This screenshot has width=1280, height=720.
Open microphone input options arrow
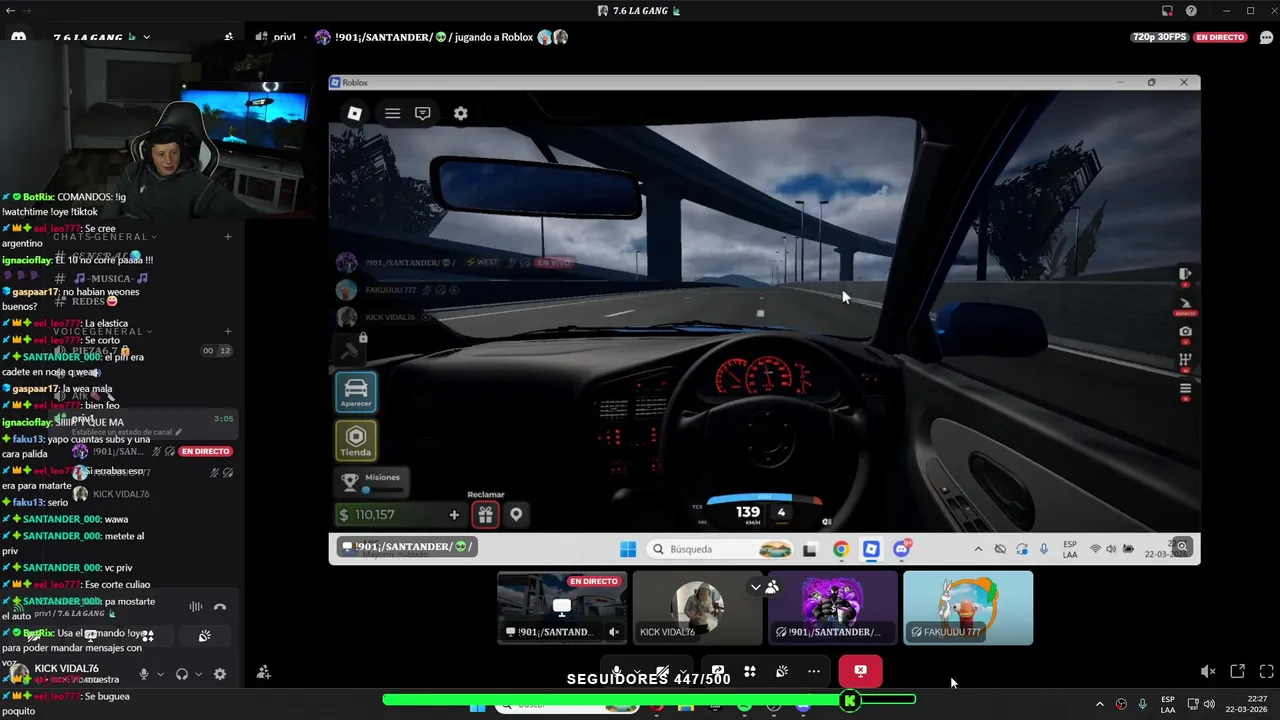tap(160, 674)
